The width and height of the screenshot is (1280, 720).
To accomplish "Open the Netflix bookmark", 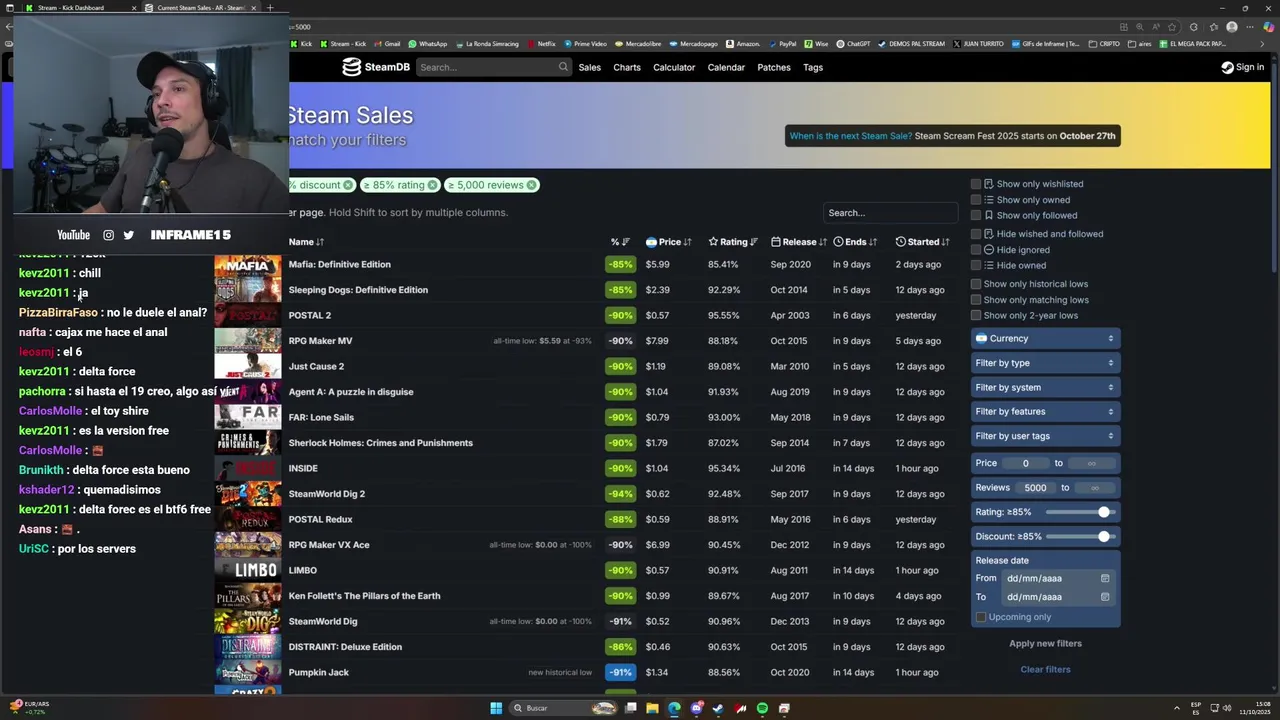I will coord(540,44).
